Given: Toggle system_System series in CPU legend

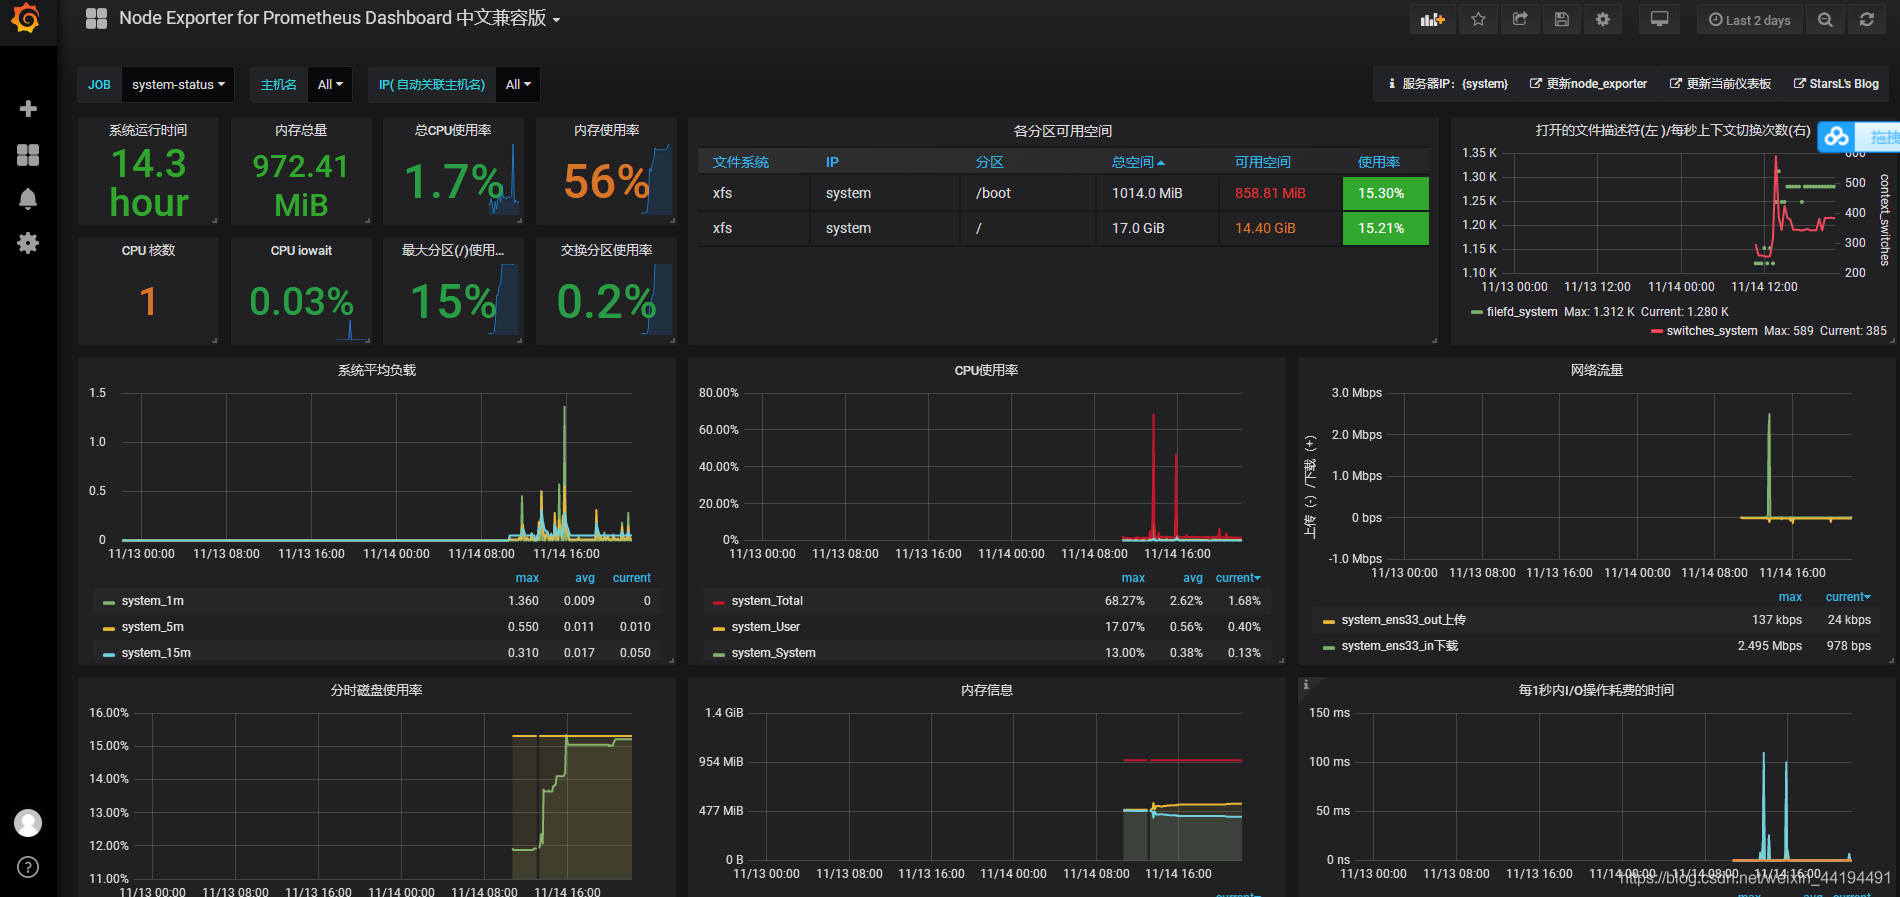Looking at the screenshot, I should pos(773,653).
